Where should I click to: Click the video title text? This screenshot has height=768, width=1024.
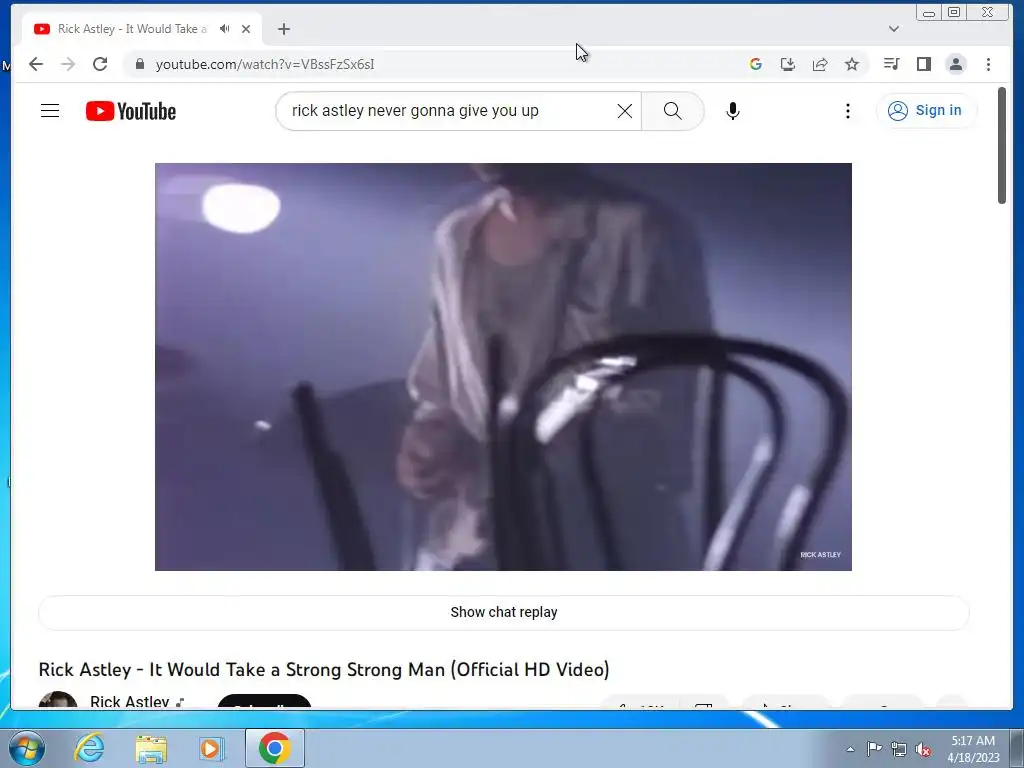(324, 669)
